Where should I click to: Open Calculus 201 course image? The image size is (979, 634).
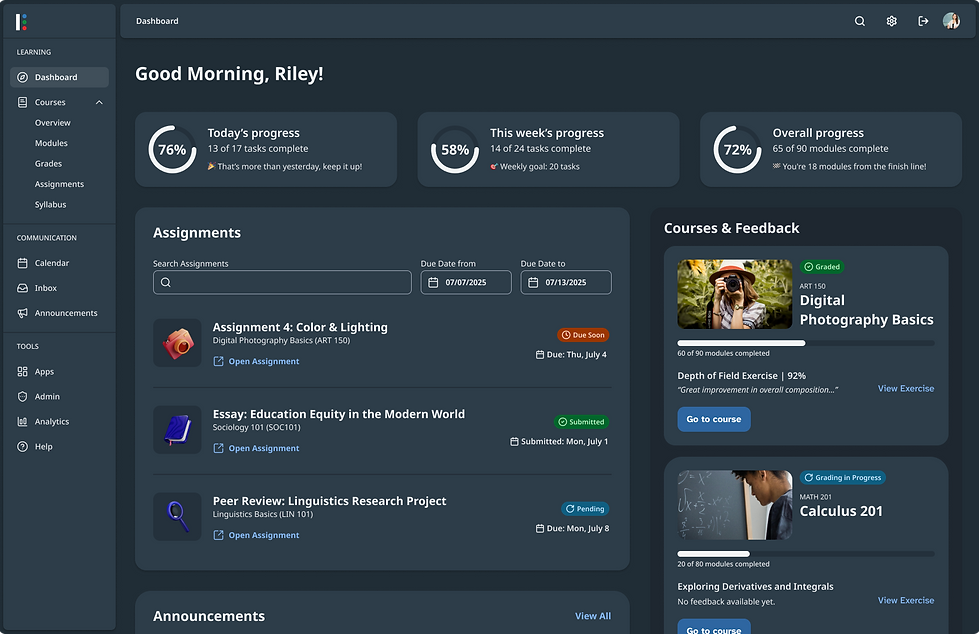pyautogui.click(x=735, y=505)
